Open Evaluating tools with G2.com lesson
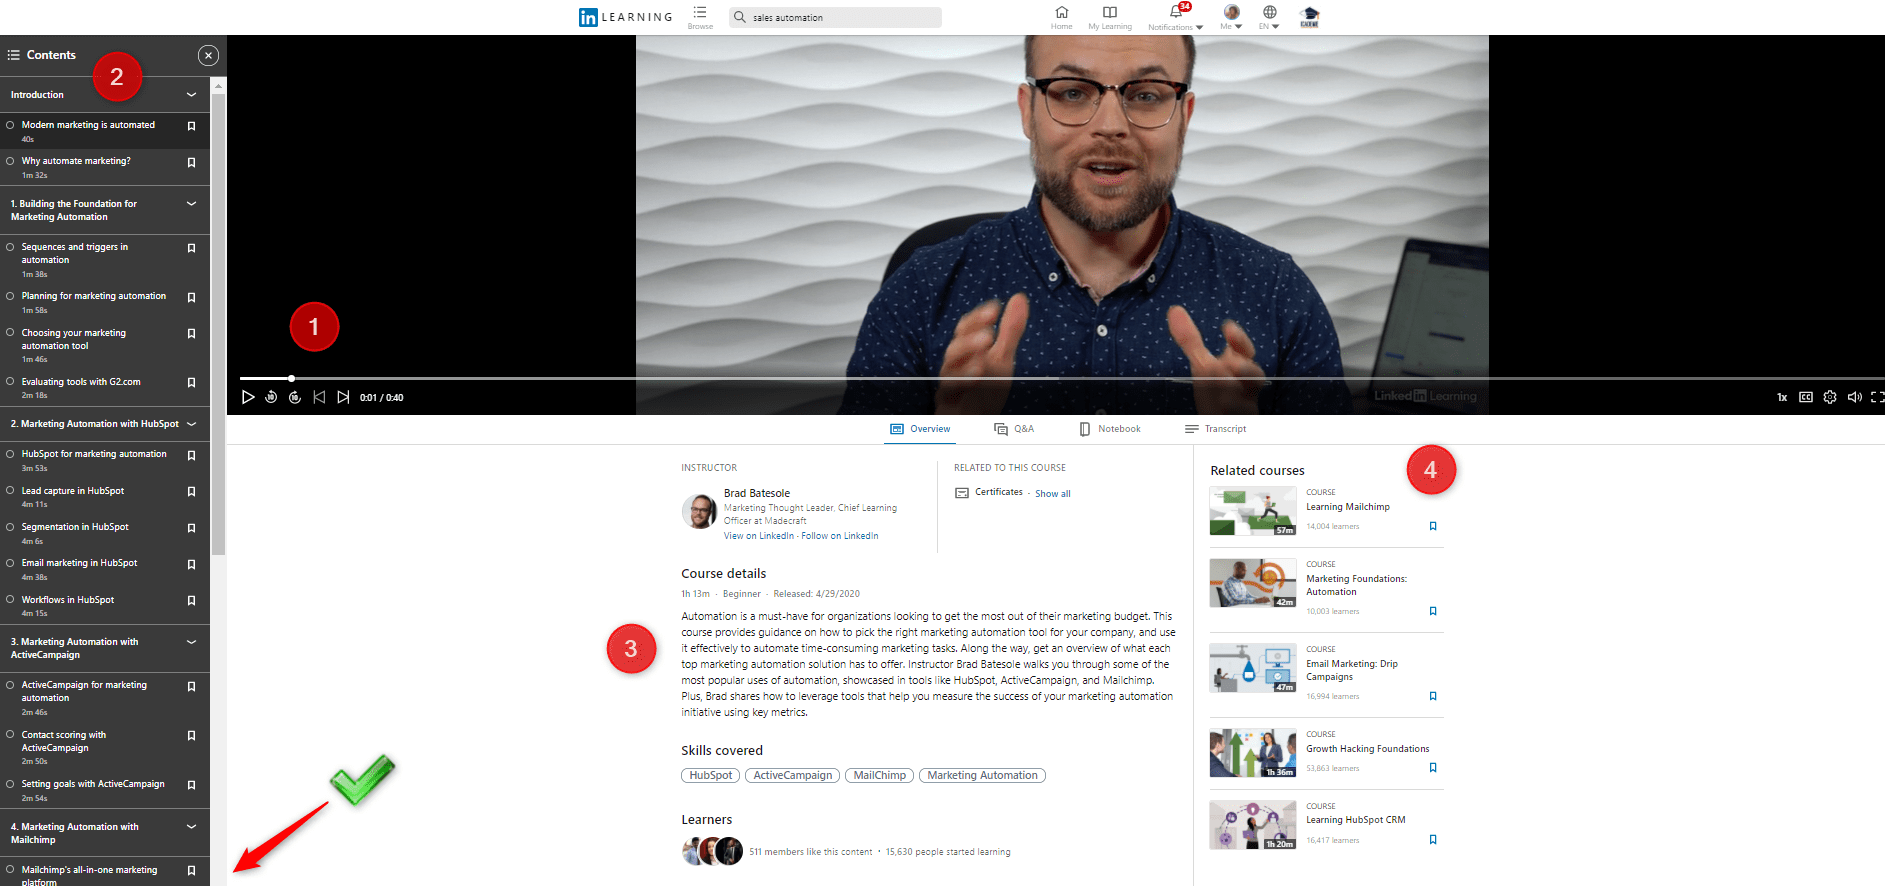This screenshot has width=1885, height=886. click(81, 382)
